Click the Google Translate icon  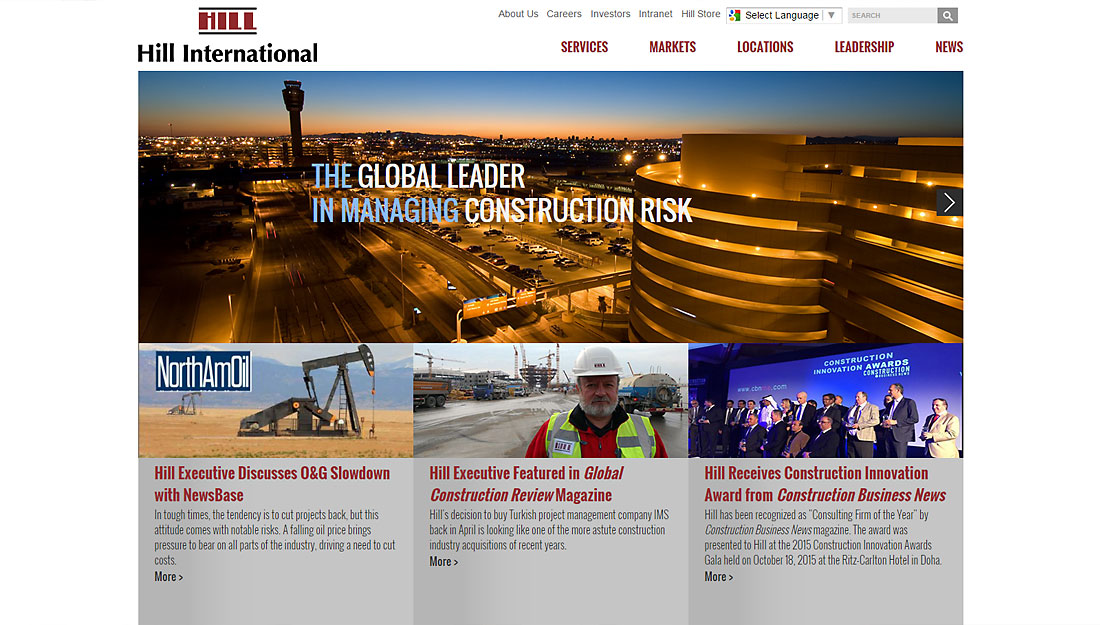[735, 15]
